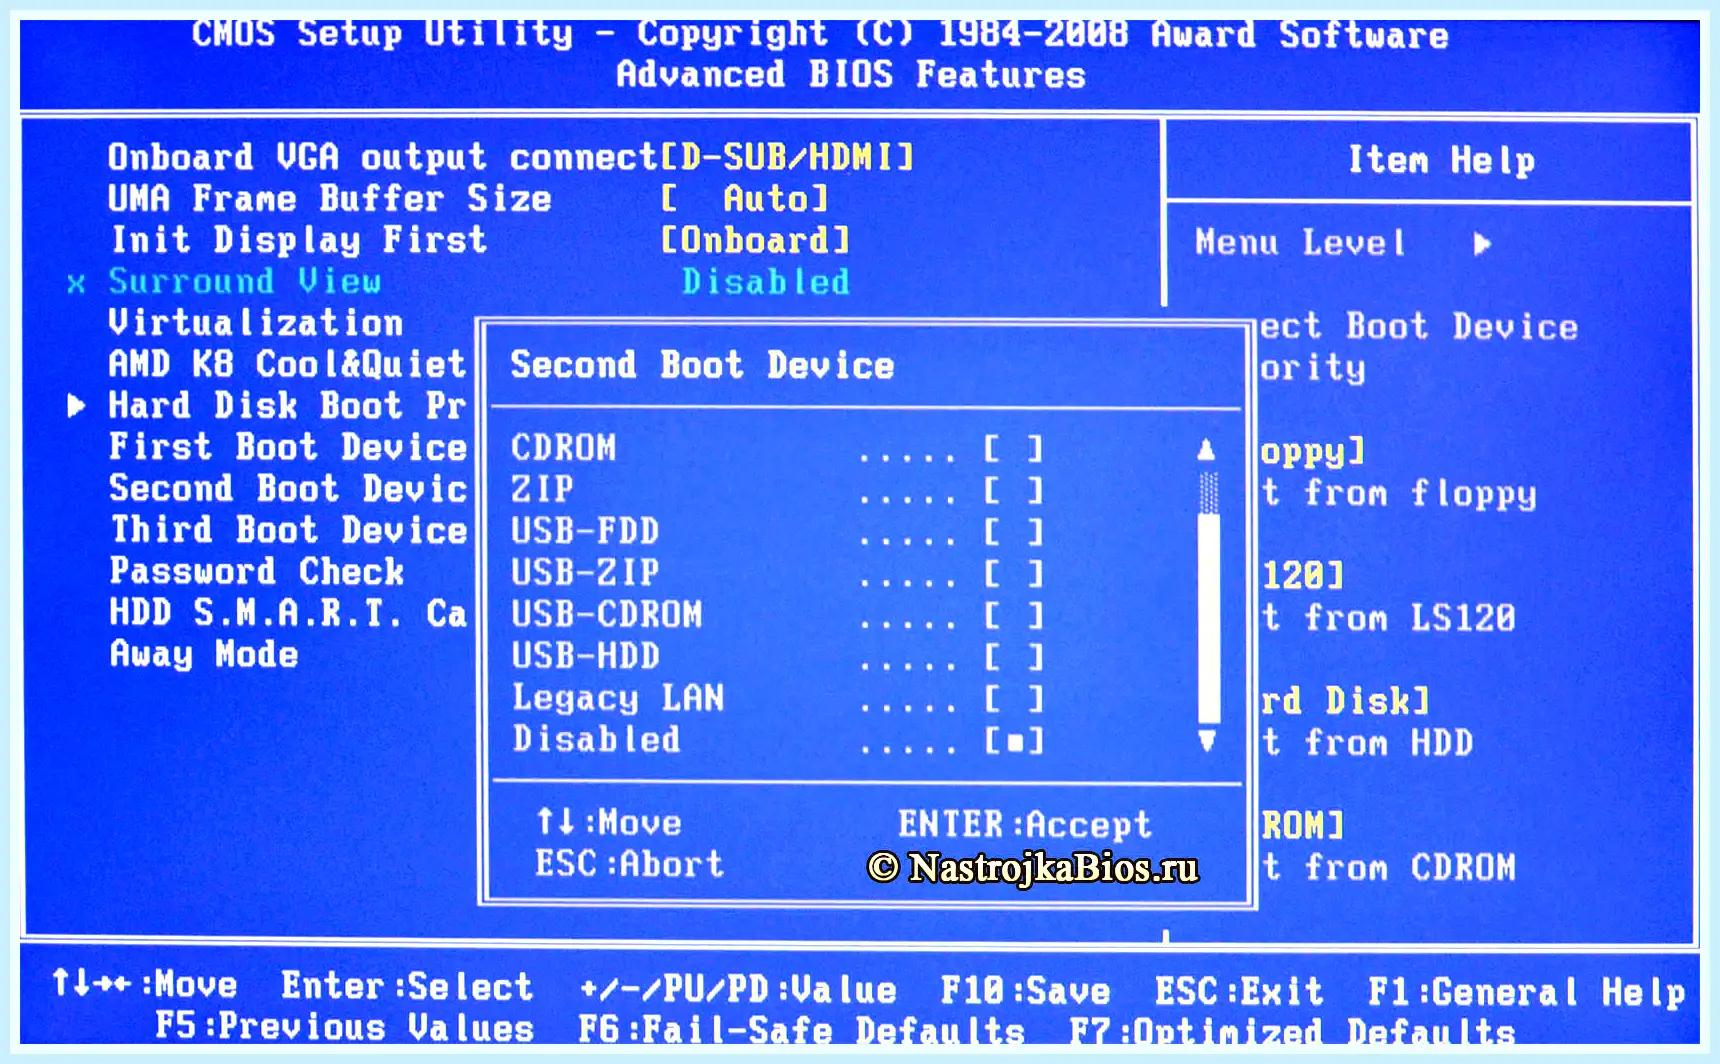This screenshot has width=1720, height=1064.
Task: Highlight the AMD K8 Cool&Quiet setting
Action: click(x=287, y=364)
